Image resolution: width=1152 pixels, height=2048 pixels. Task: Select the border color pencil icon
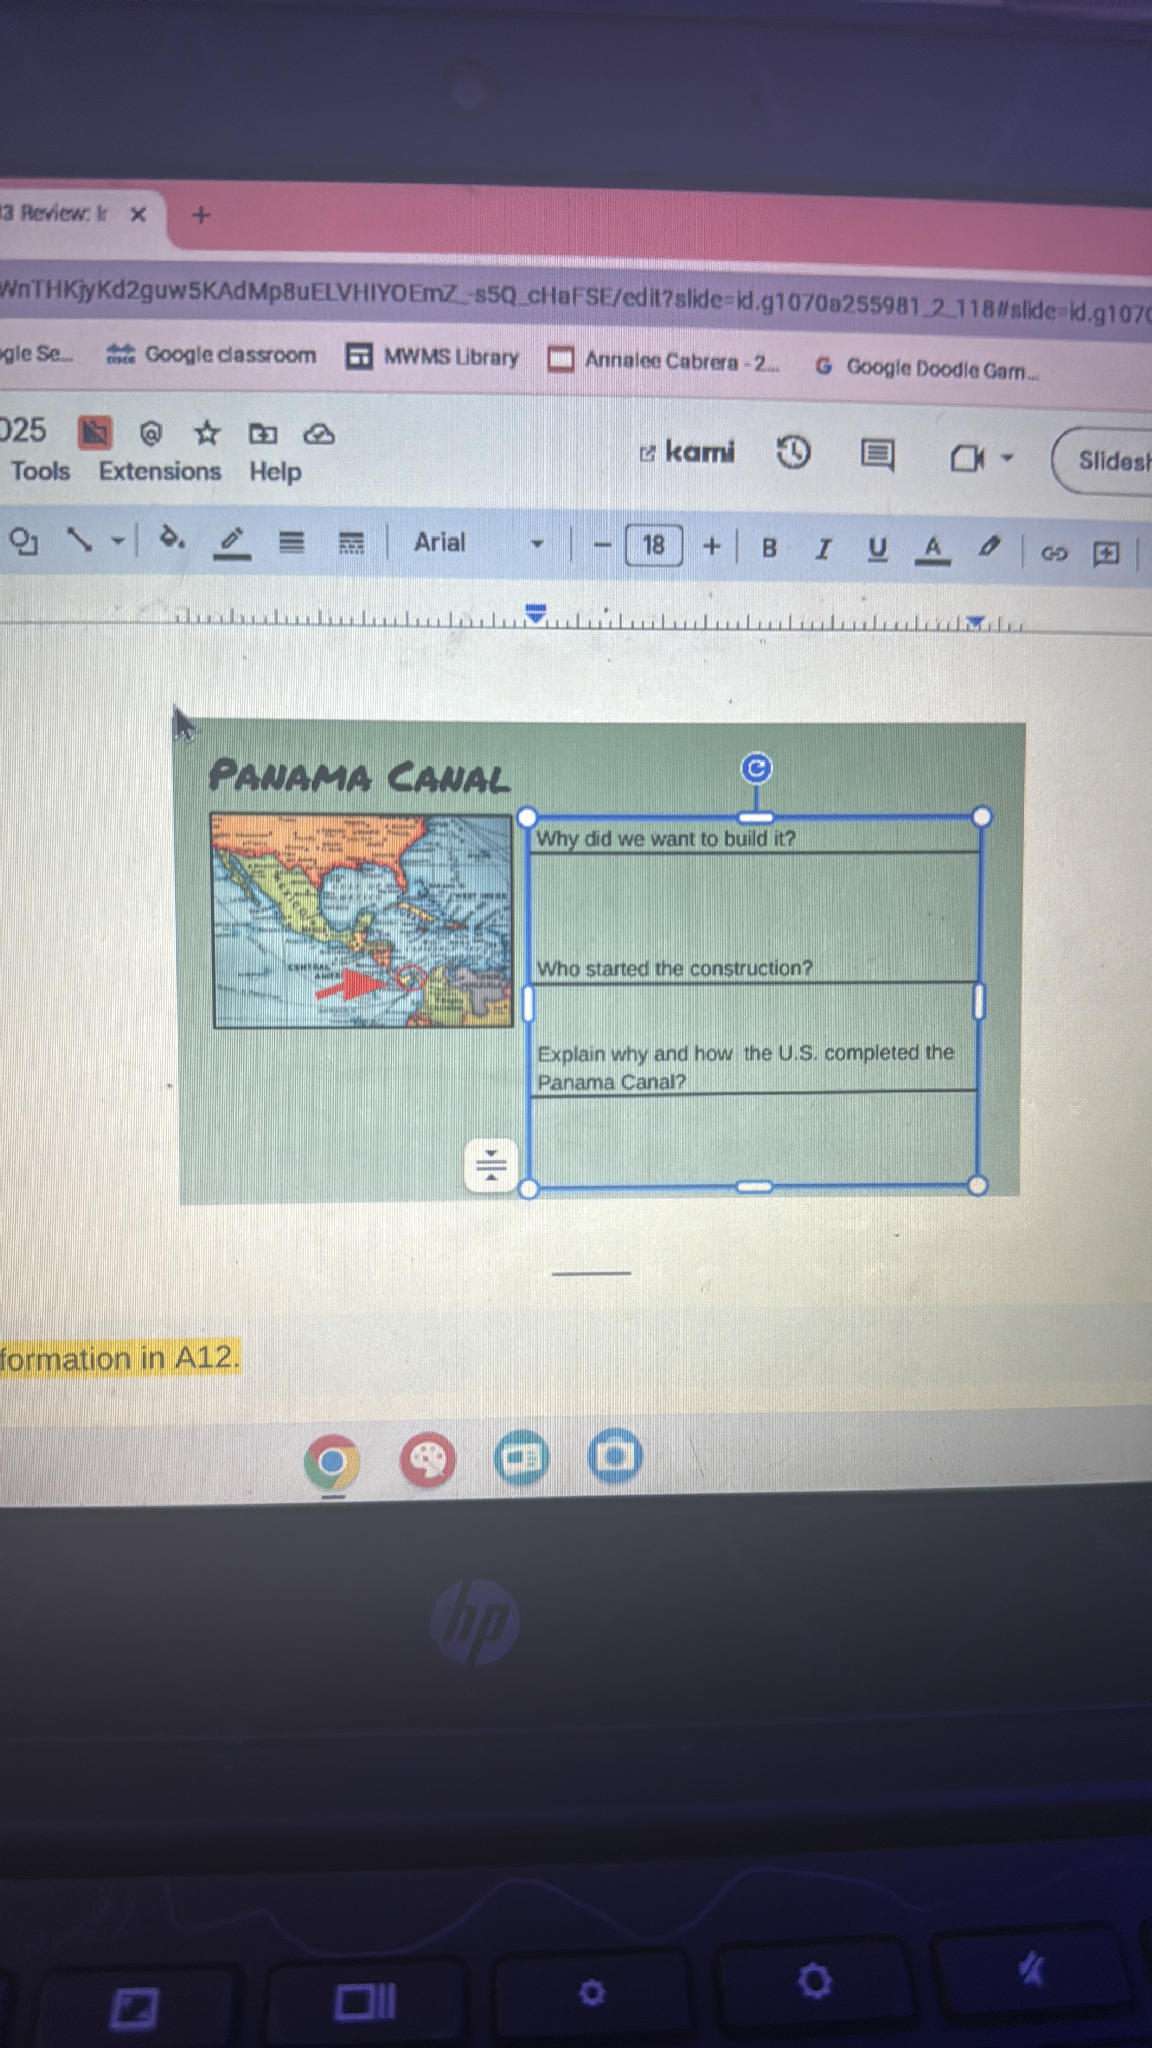(x=232, y=542)
